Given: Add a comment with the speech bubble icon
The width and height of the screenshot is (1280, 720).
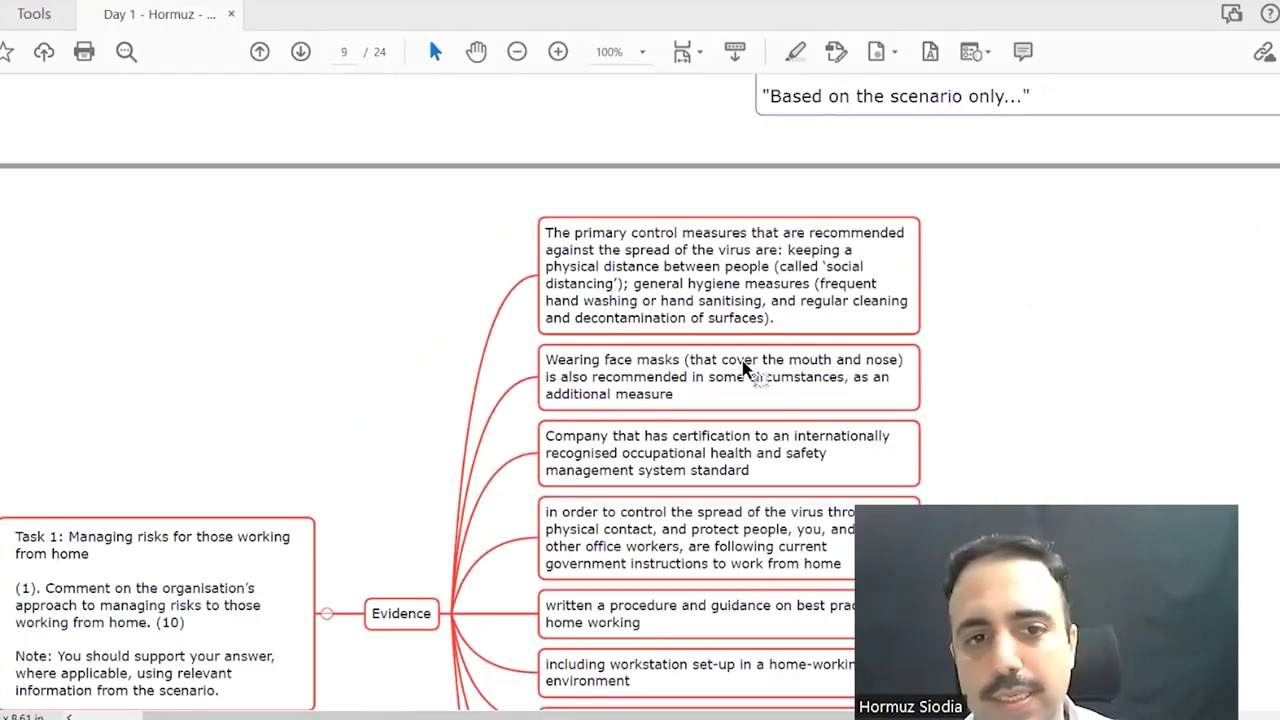Looking at the screenshot, I should tap(1023, 52).
